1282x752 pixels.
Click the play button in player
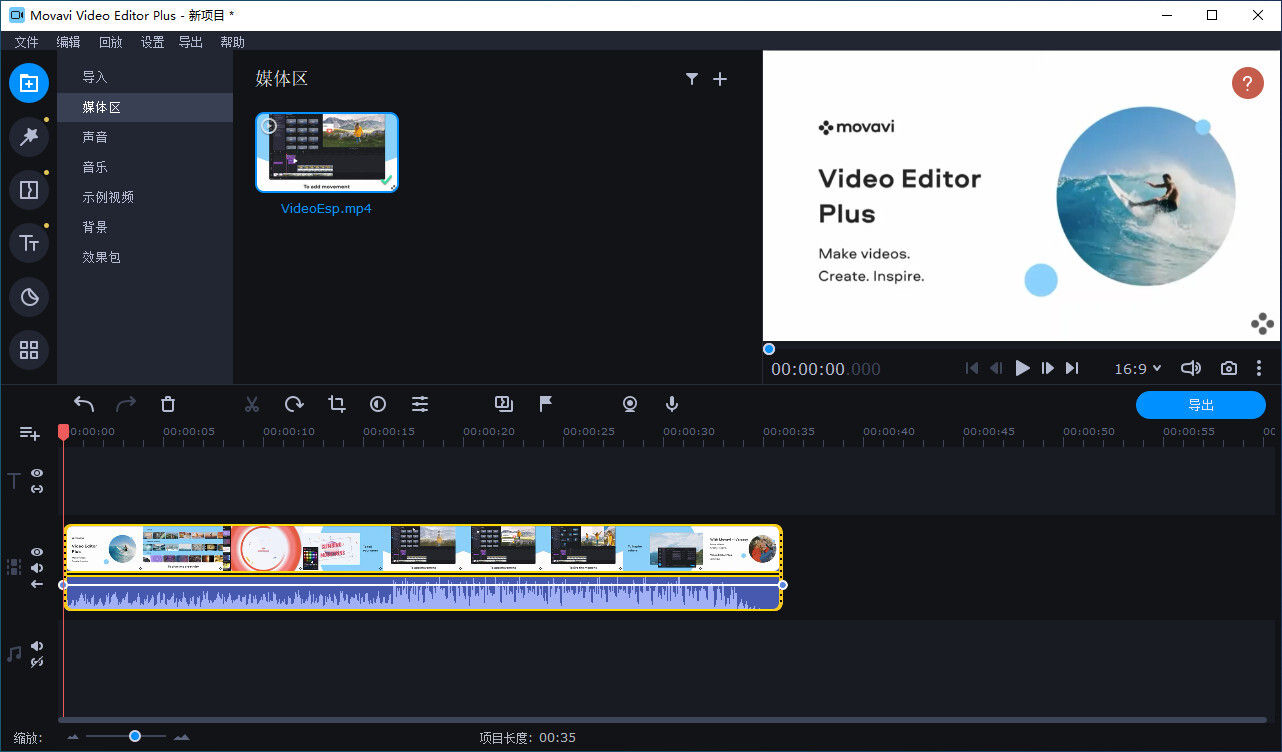[x=1022, y=368]
